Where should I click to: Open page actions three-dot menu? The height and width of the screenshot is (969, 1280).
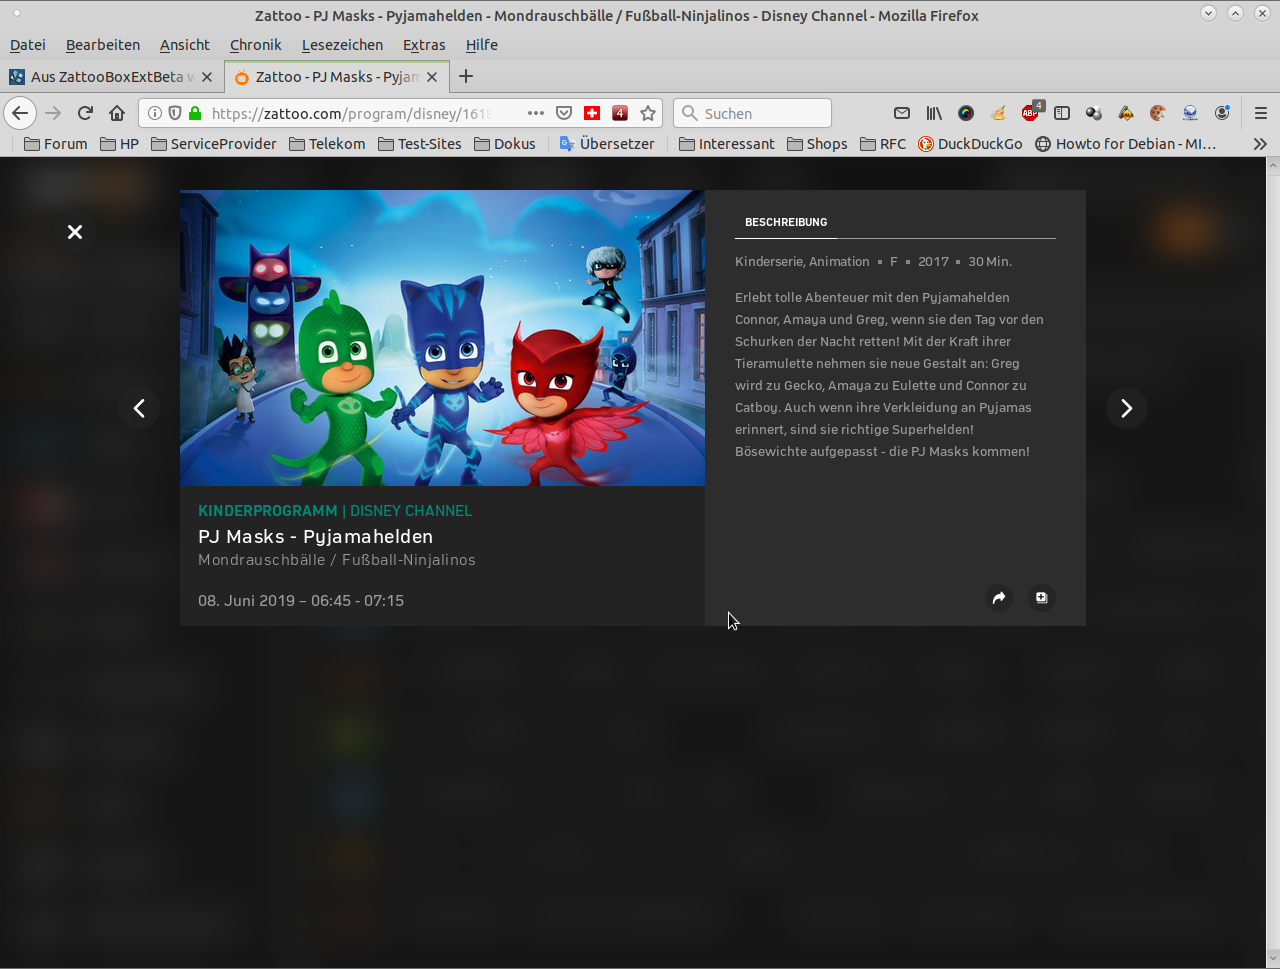tap(536, 113)
